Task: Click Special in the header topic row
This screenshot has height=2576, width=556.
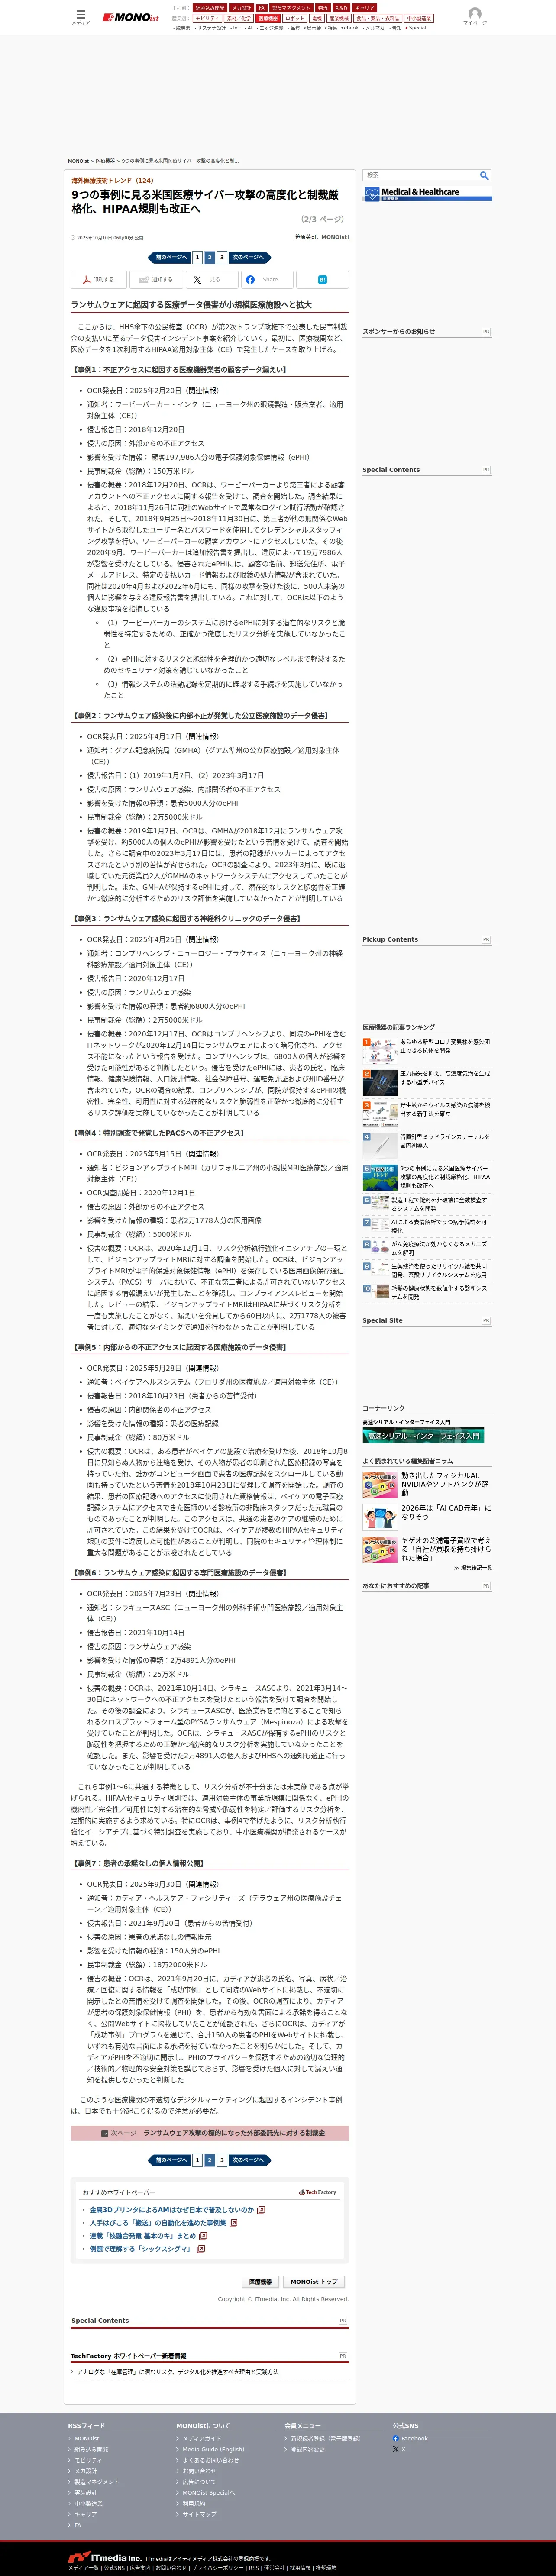Action: tap(417, 28)
